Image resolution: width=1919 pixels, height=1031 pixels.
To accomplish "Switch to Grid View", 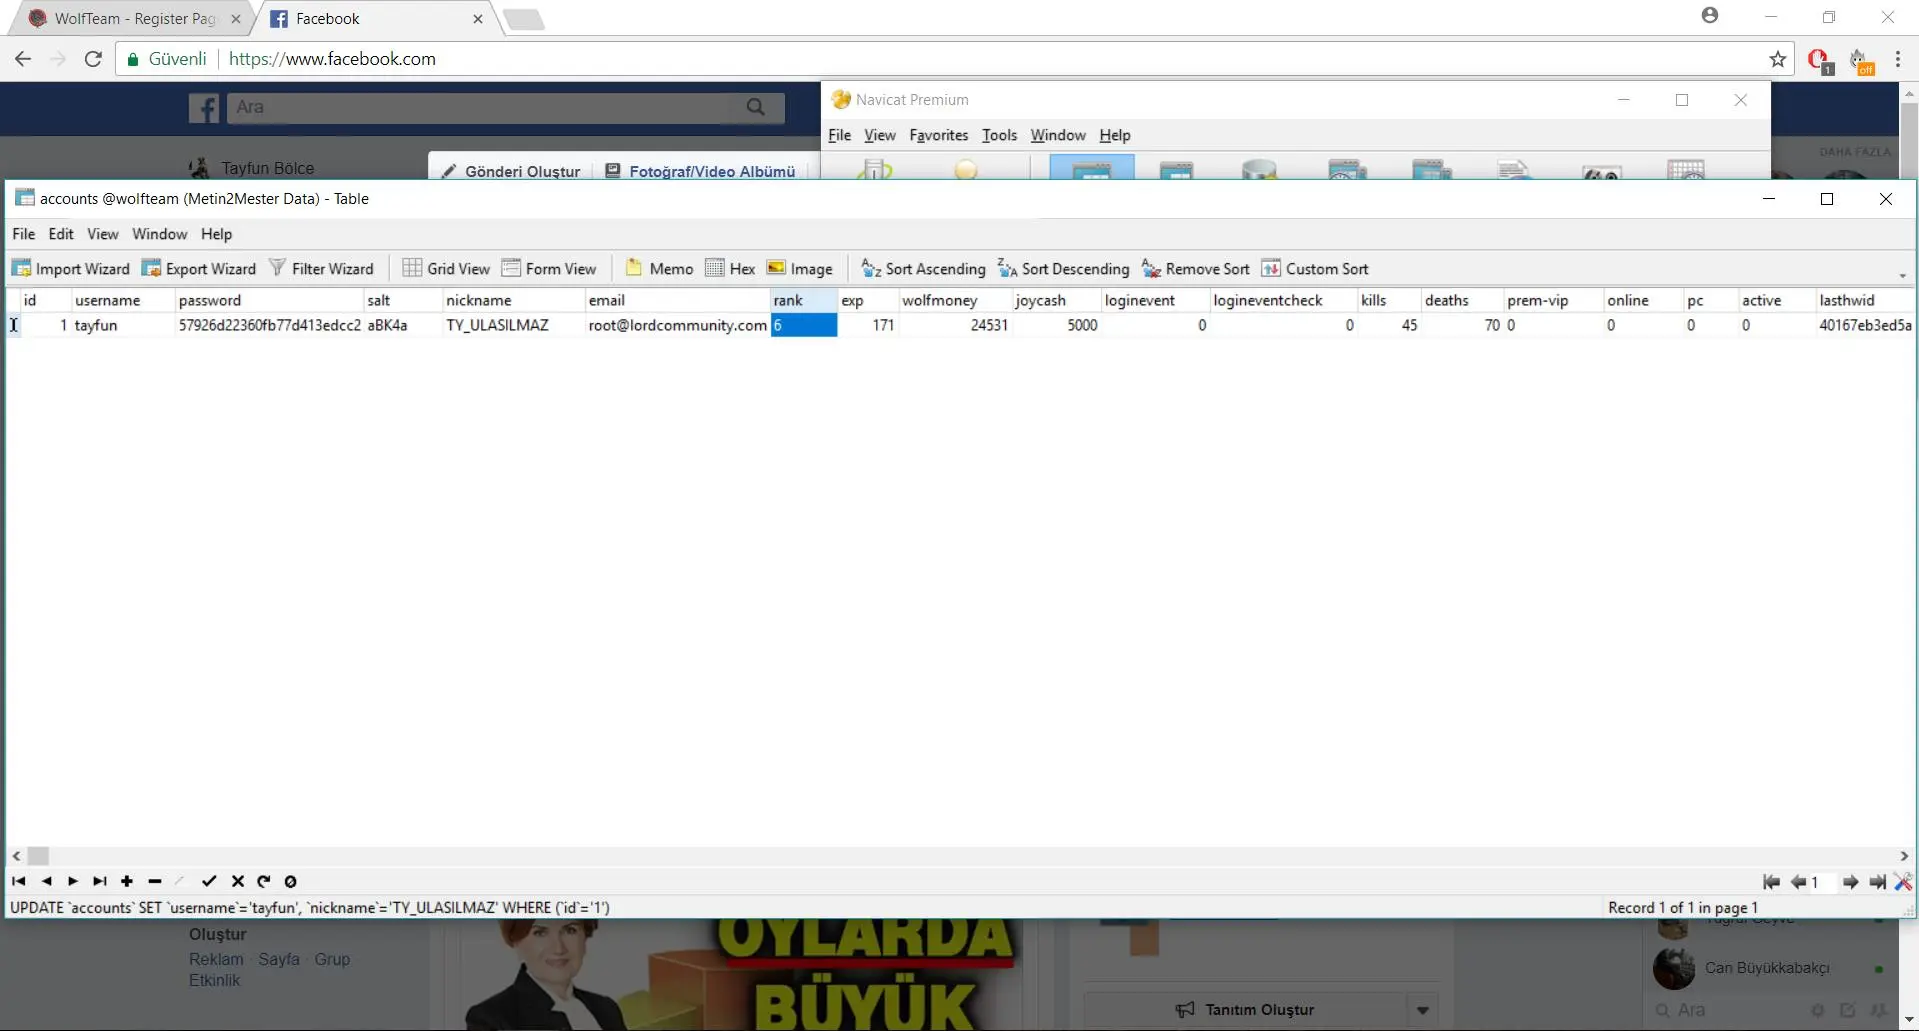I will coord(446,269).
